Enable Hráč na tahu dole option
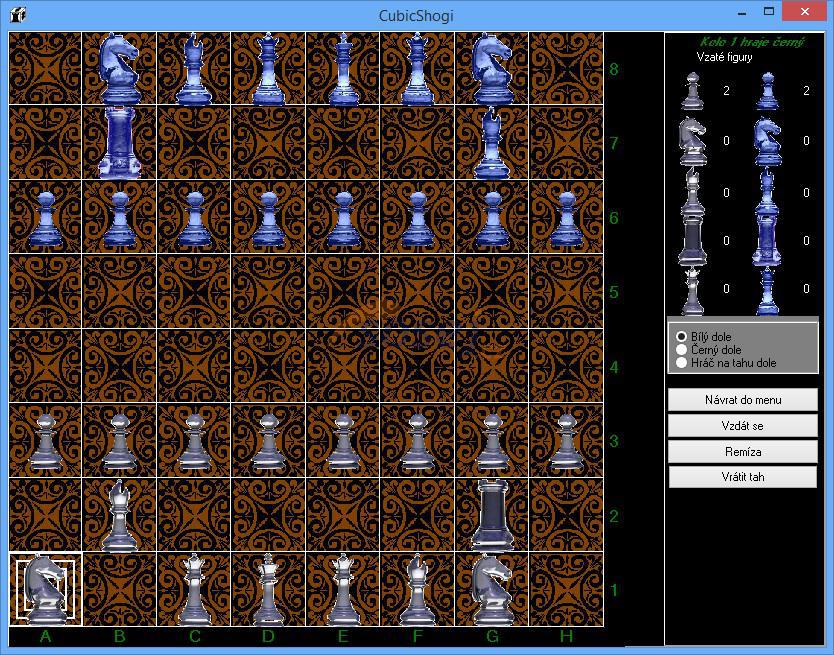 (x=680, y=363)
